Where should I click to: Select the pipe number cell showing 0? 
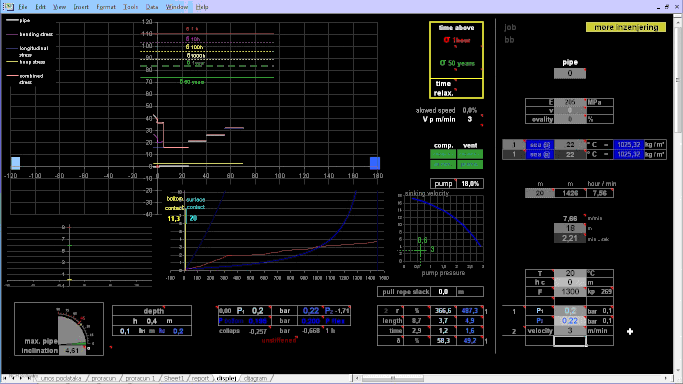[x=569, y=73]
